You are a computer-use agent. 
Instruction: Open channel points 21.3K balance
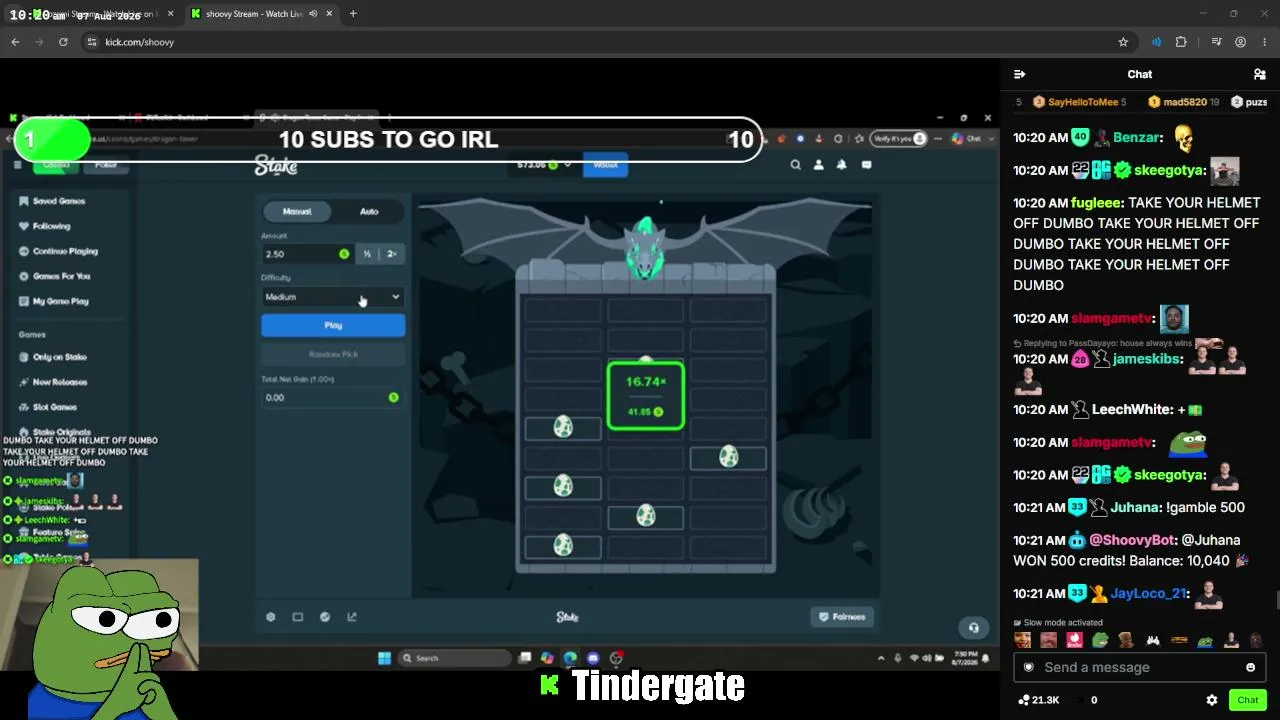coord(1038,700)
